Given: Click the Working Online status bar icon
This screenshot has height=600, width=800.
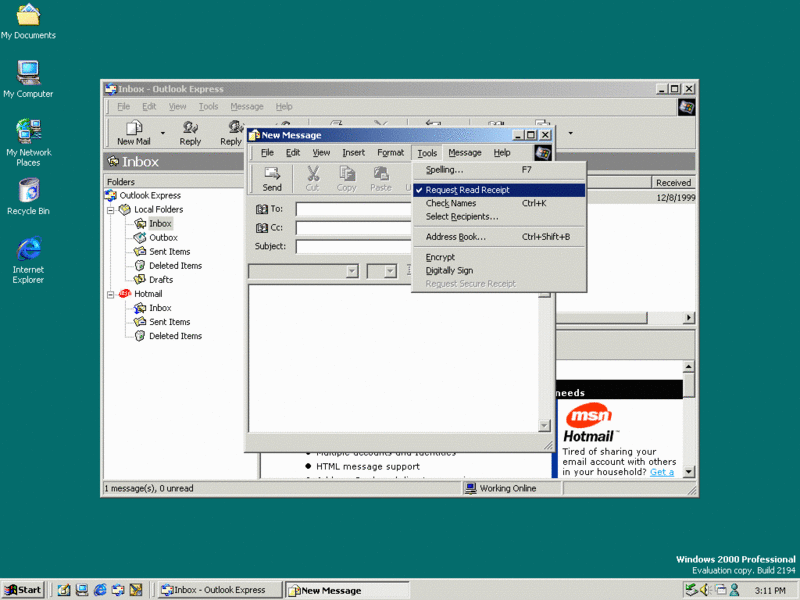Looking at the screenshot, I should 470,488.
